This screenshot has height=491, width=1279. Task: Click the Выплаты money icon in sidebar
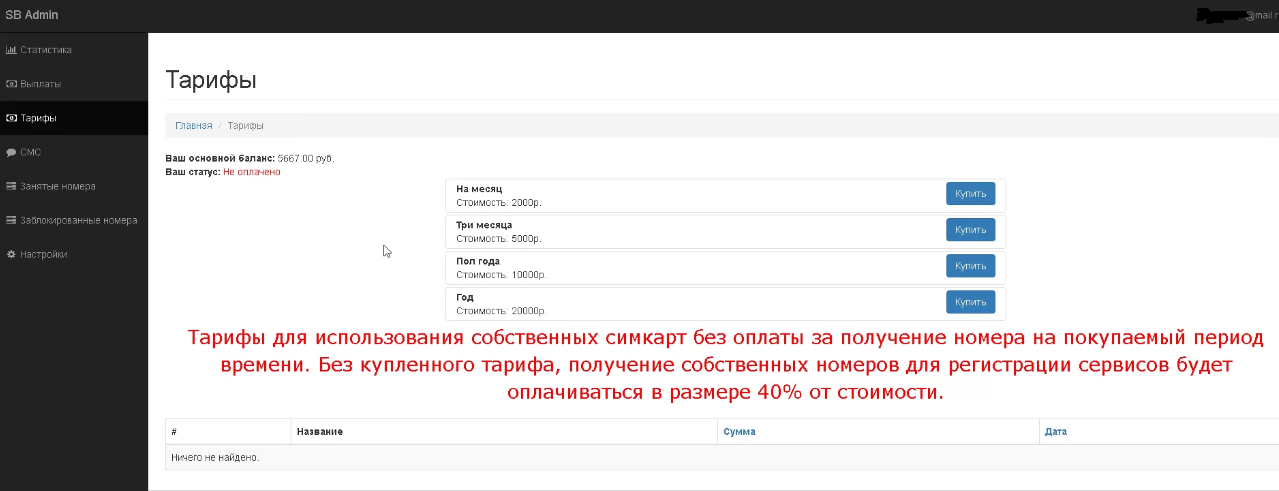[11, 84]
